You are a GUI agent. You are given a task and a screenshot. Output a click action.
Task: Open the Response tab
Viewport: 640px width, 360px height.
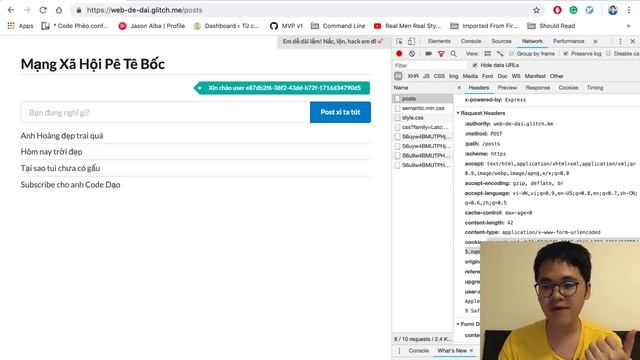[538, 88]
